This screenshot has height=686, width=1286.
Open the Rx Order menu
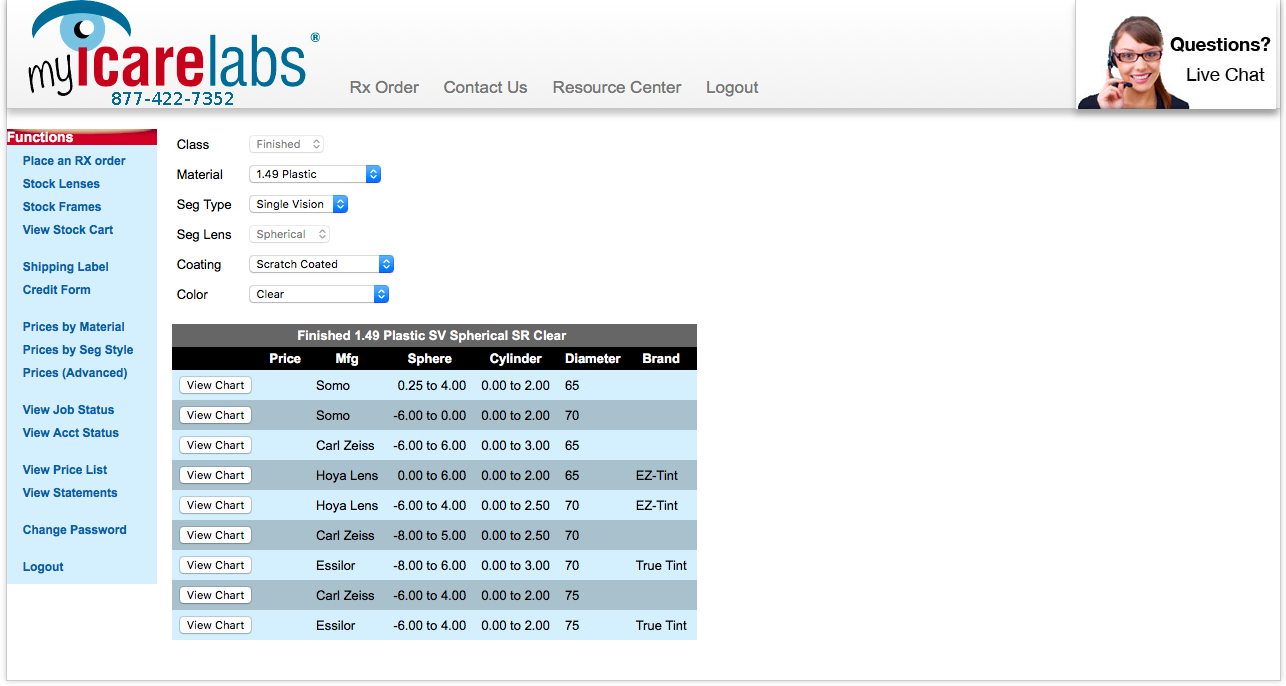click(x=384, y=87)
